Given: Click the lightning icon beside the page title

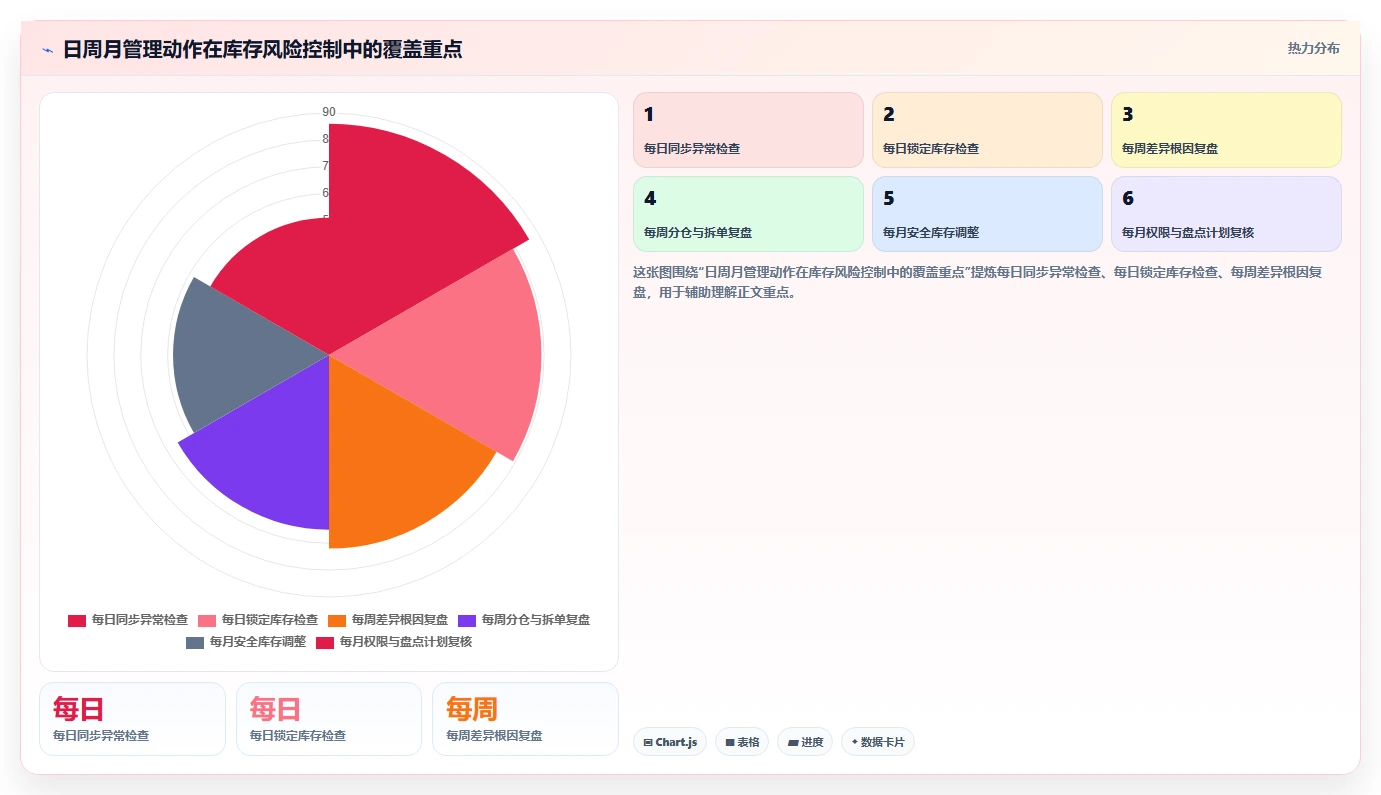Looking at the screenshot, I should pos(48,50).
